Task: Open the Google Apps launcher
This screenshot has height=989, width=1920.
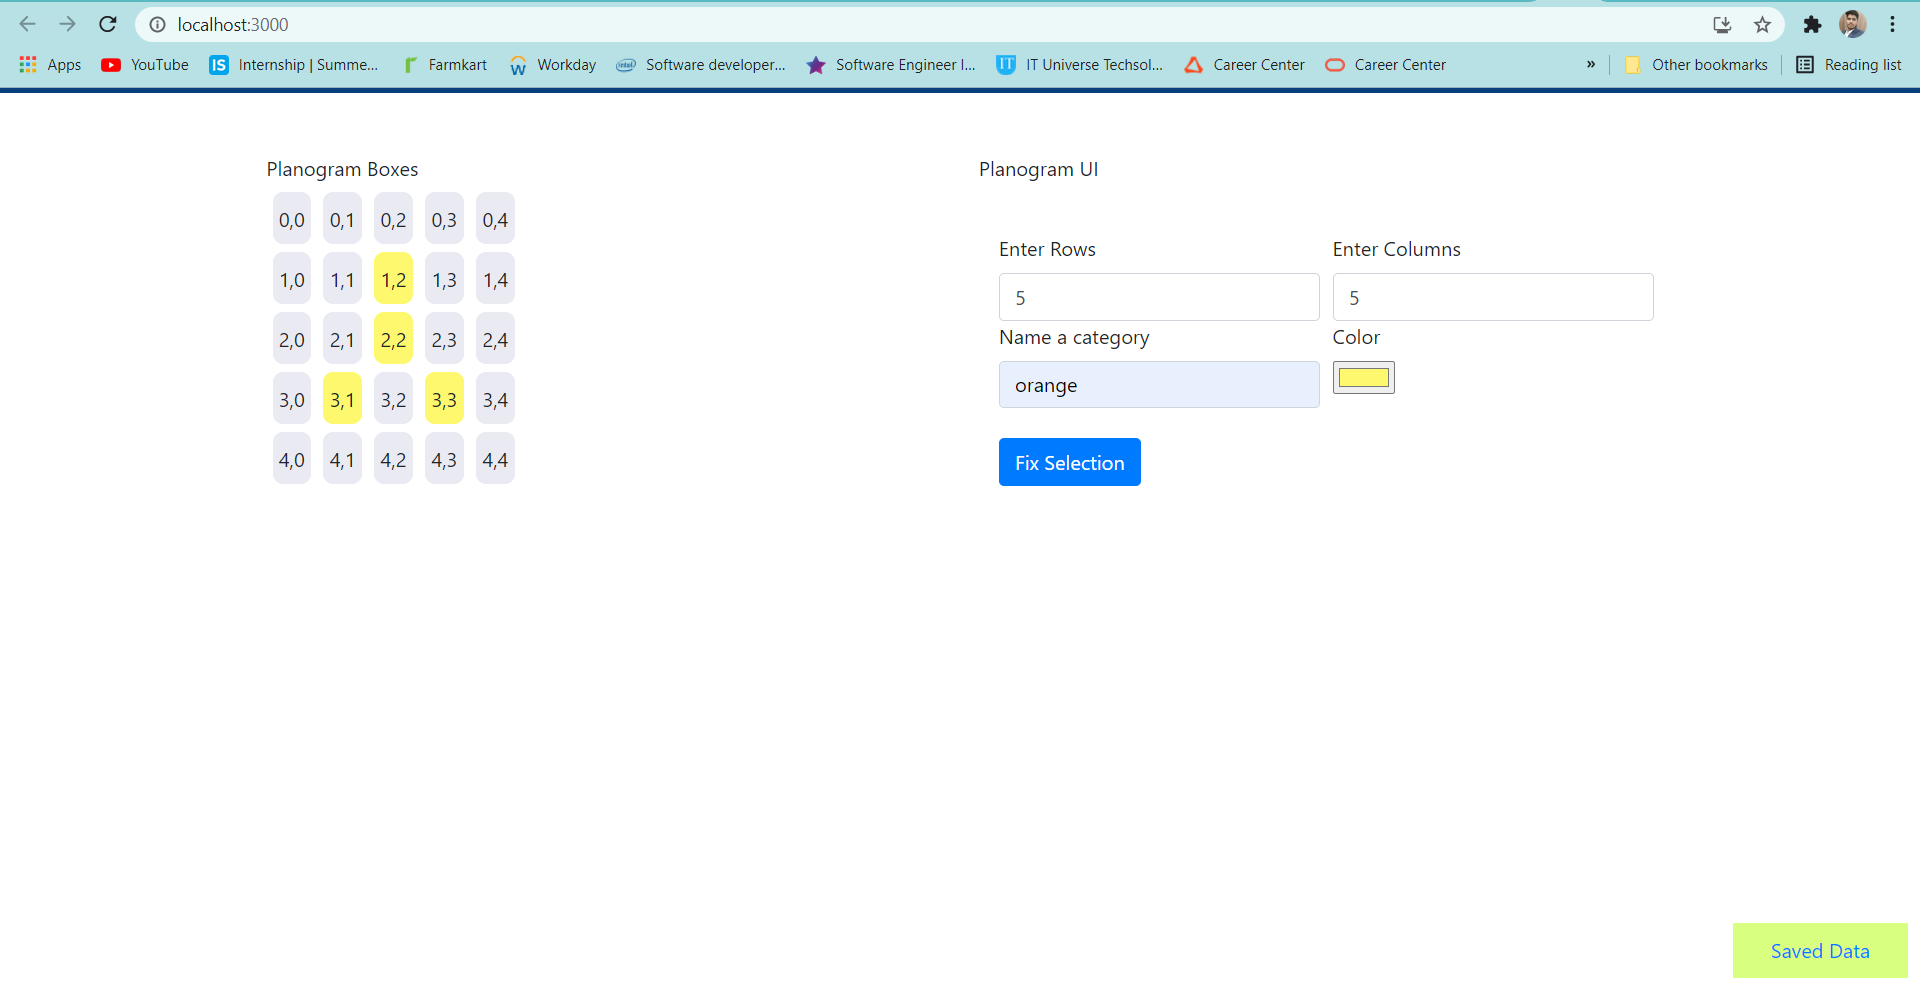Action: [x=27, y=64]
